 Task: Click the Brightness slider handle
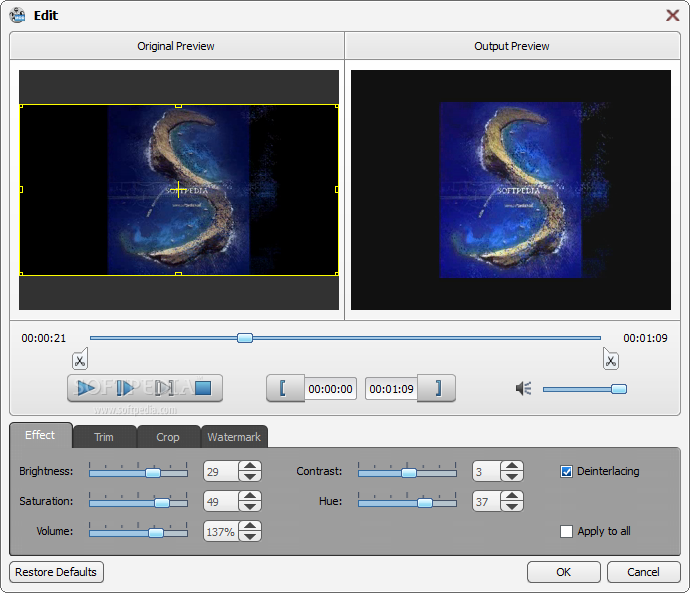click(x=153, y=473)
